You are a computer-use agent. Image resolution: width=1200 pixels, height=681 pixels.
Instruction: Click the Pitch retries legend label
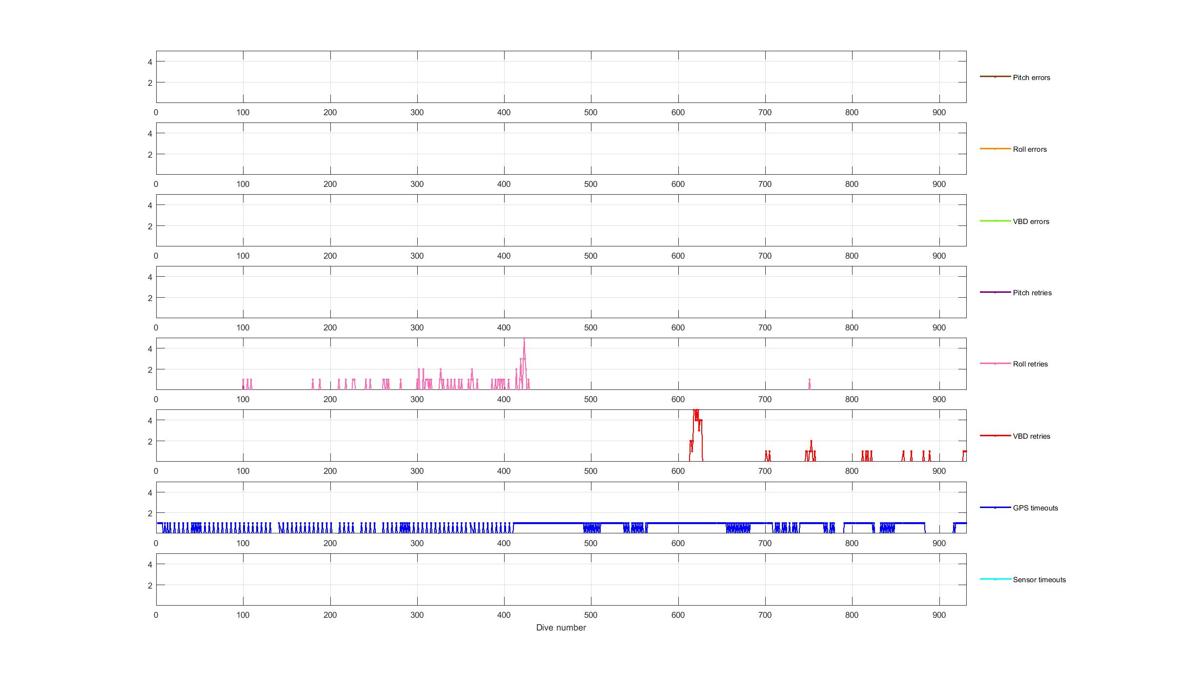tap(1032, 293)
